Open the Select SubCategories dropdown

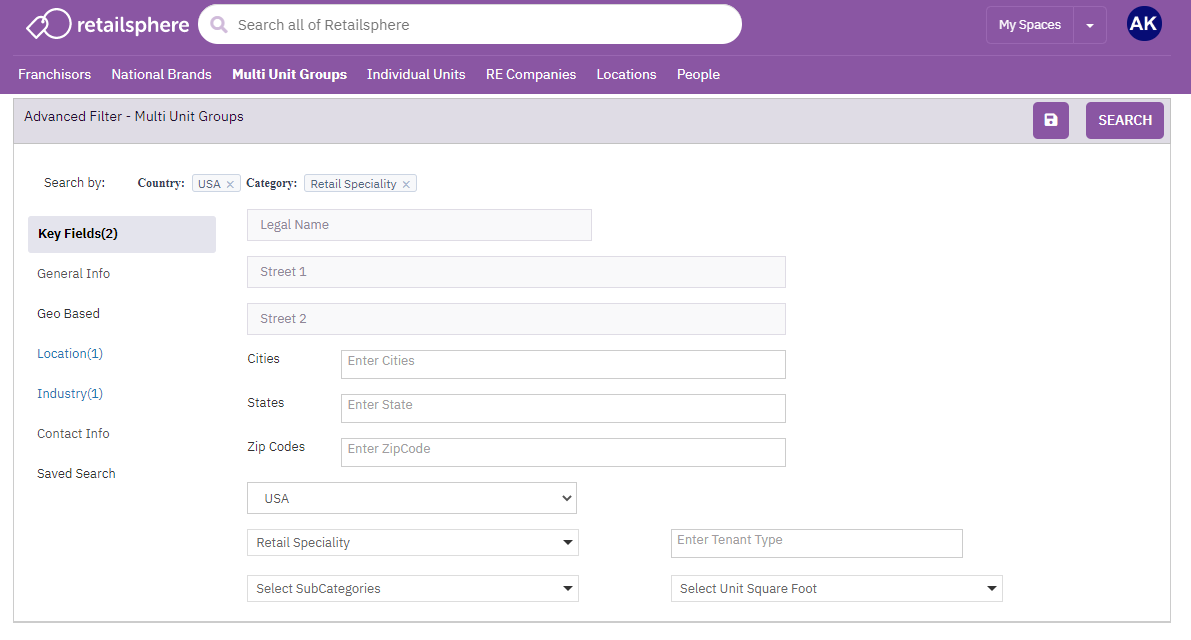(412, 588)
